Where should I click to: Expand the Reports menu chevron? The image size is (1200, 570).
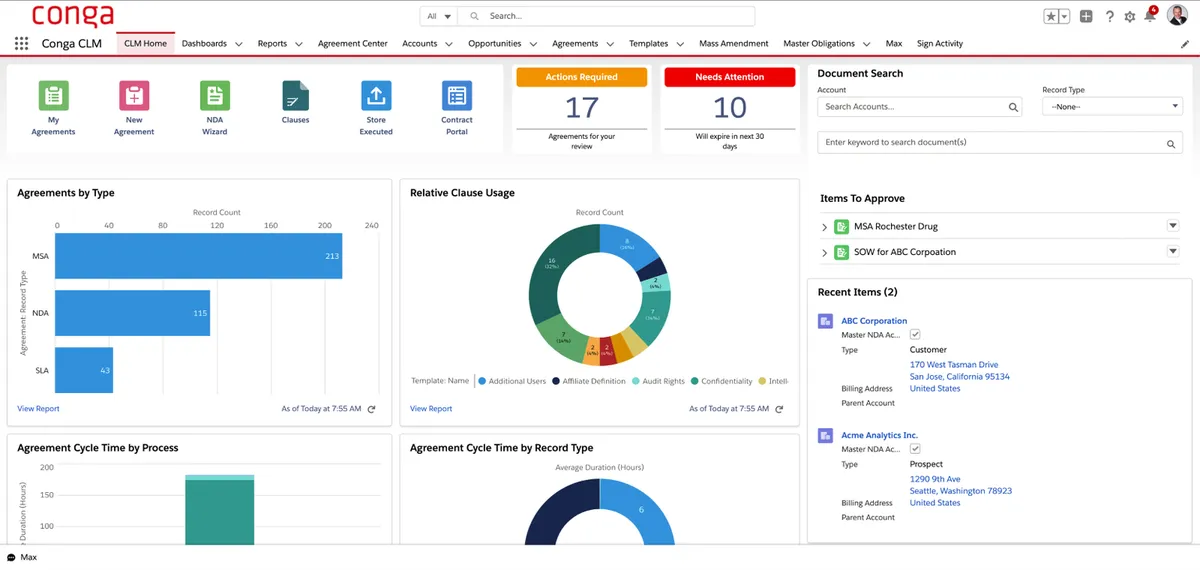299,44
